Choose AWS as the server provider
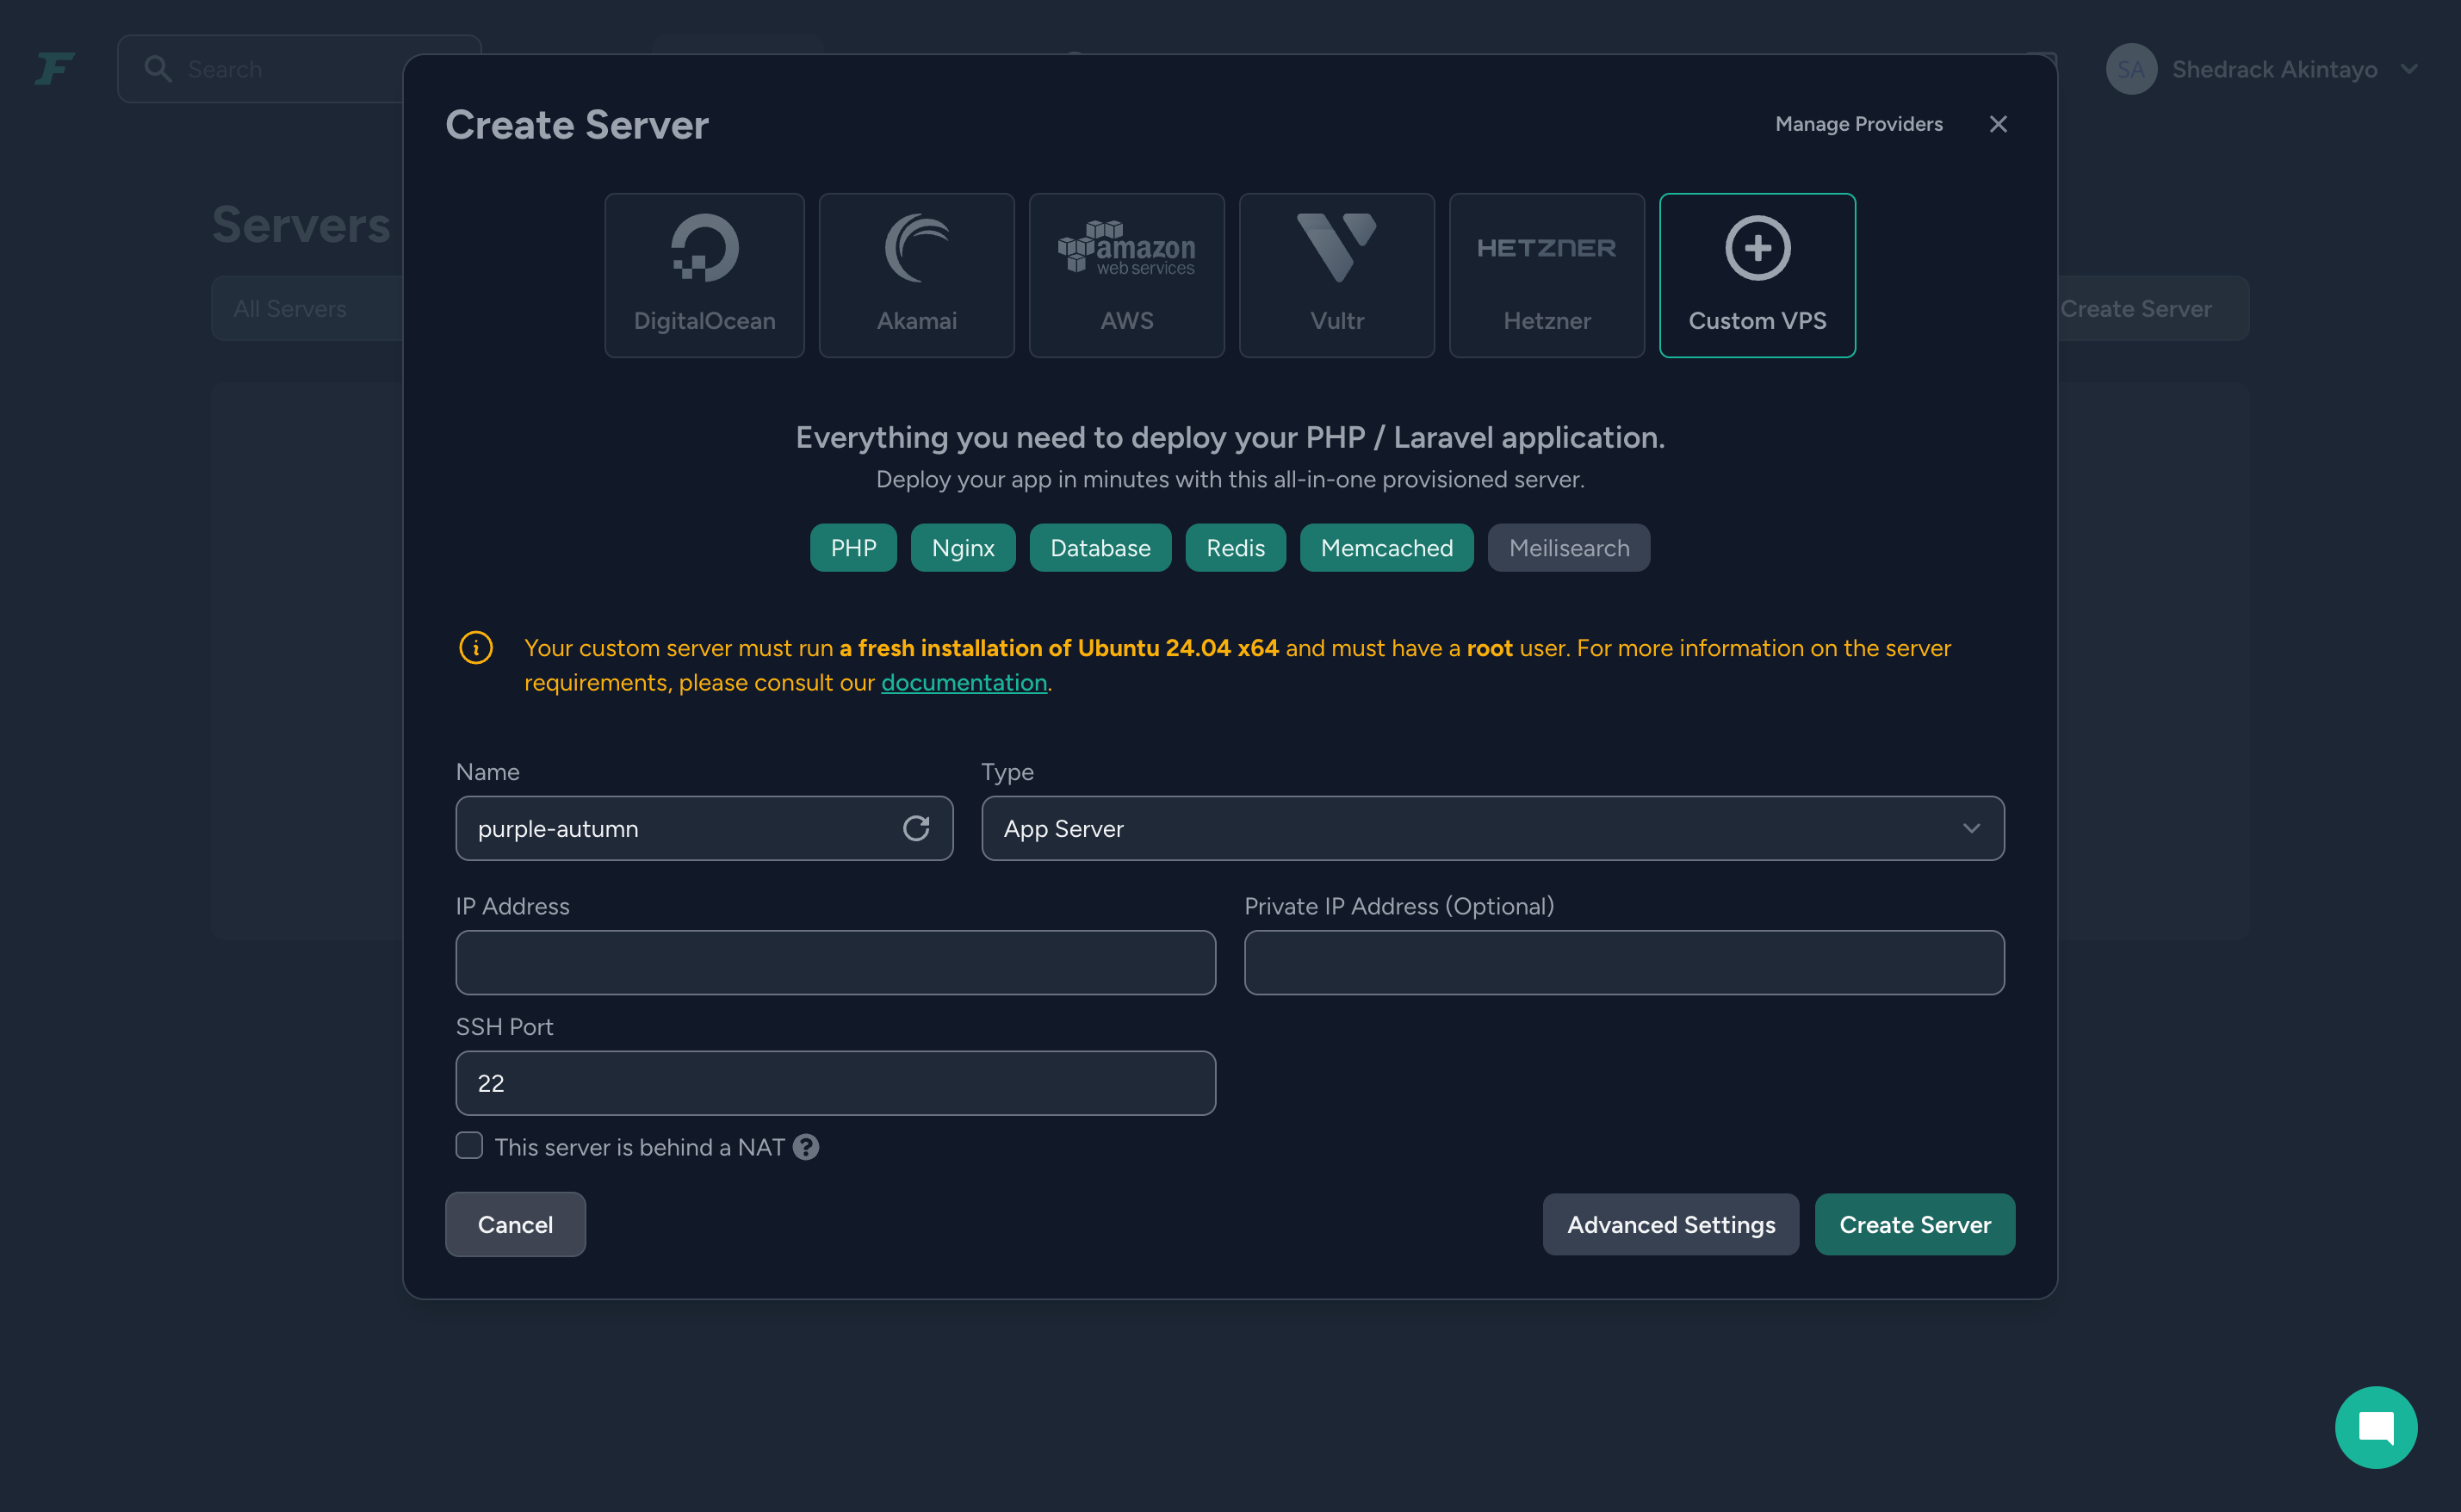2461x1512 pixels. click(x=1126, y=274)
